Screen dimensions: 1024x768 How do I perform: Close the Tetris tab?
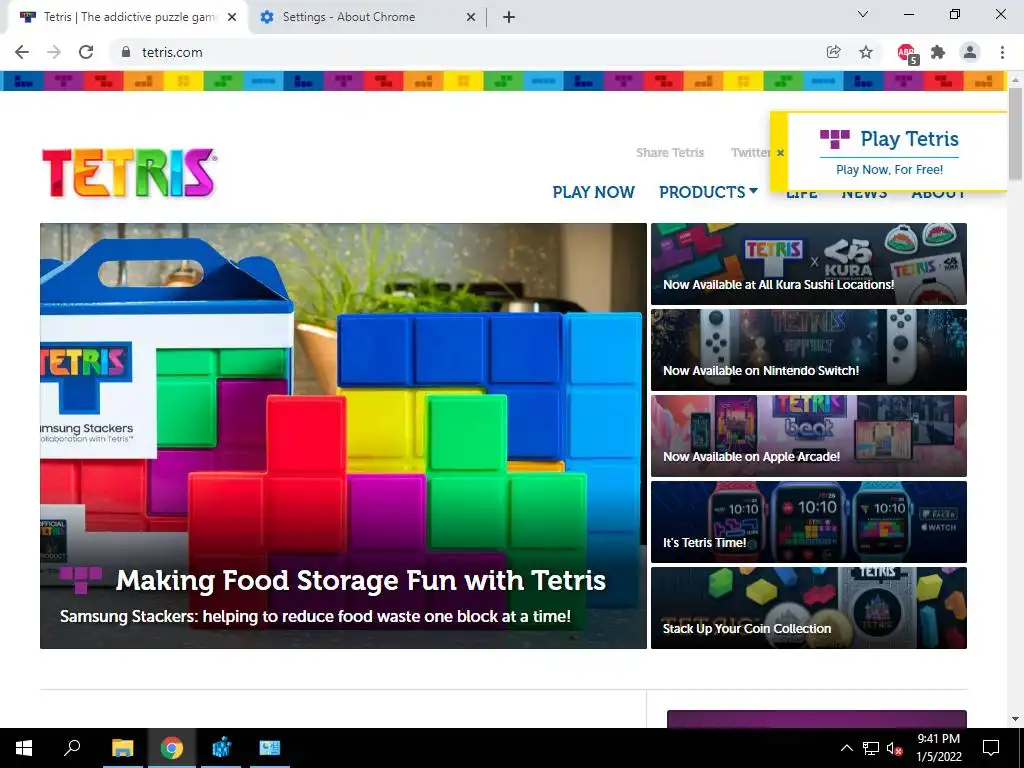coord(232,18)
